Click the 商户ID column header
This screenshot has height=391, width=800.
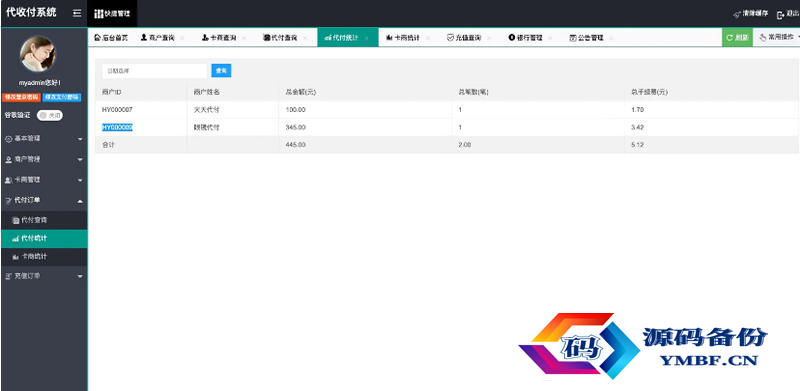[x=111, y=92]
